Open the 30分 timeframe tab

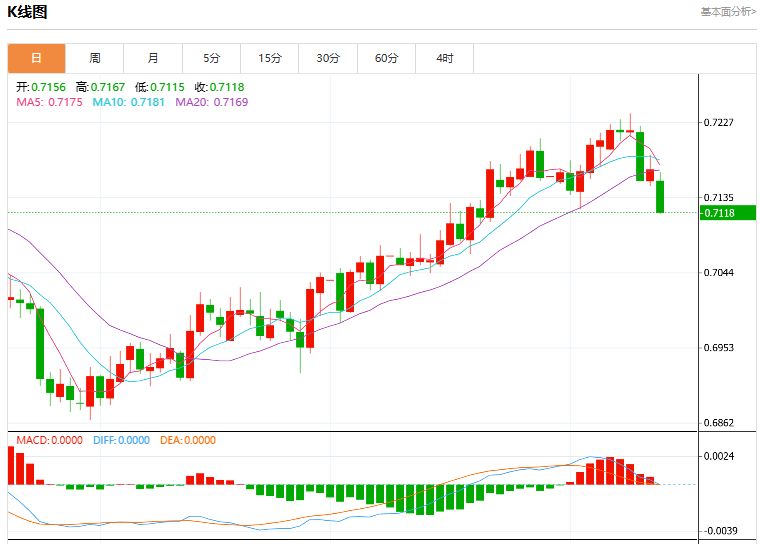click(328, 59)
